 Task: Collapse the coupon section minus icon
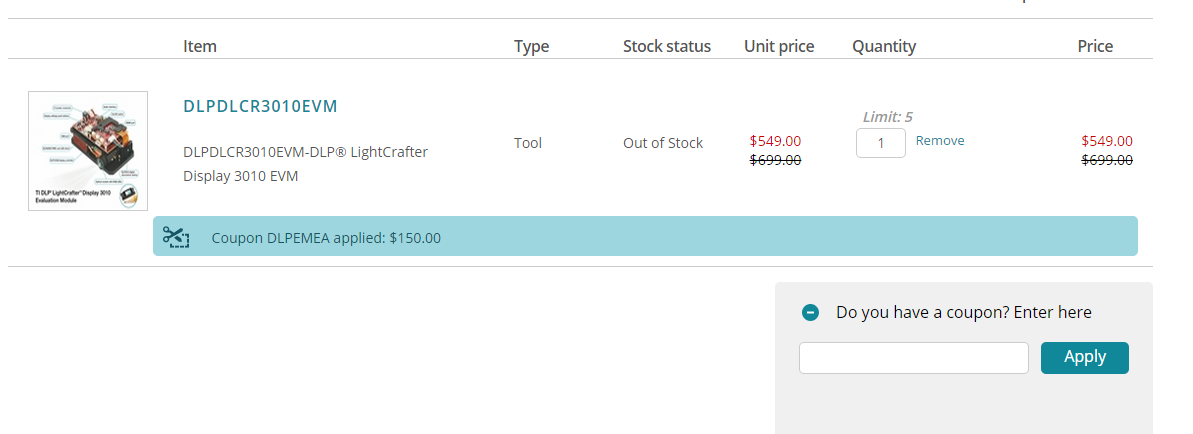click(811, 313)
